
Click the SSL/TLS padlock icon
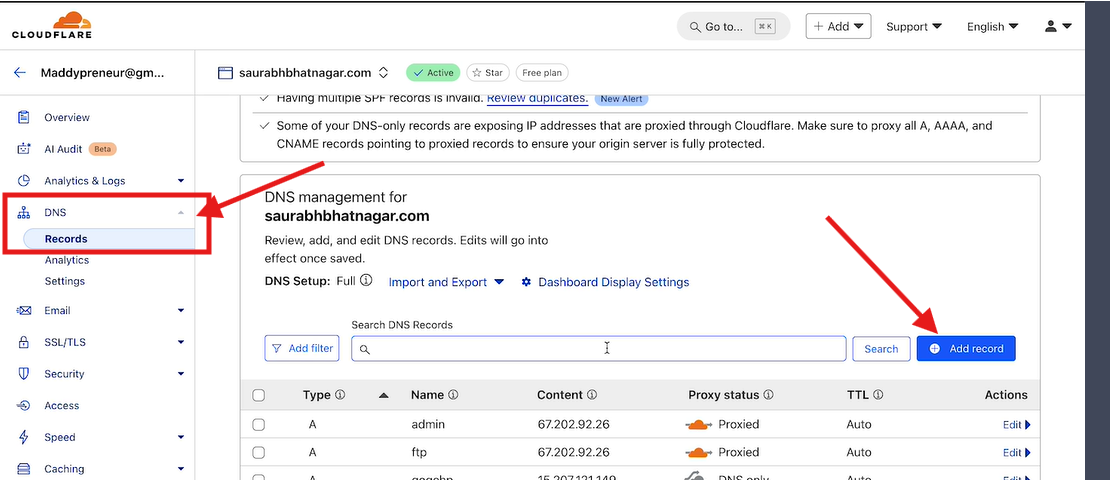pos(24,342)
